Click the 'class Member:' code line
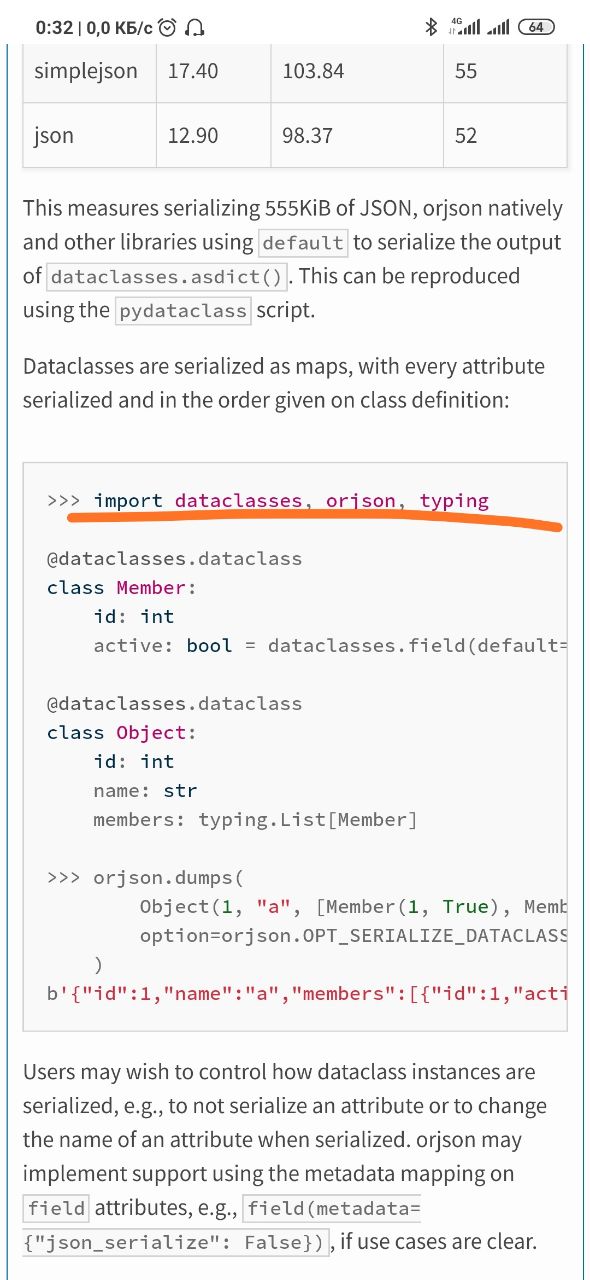Screen dimensions: 590x1280 click(x=122, y=587)
